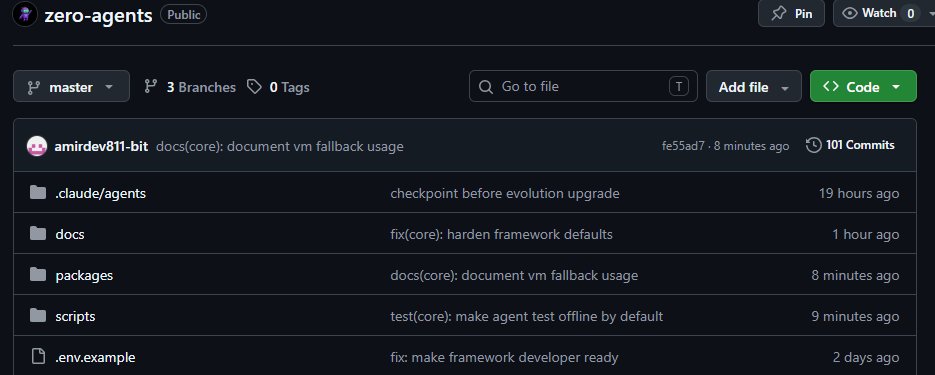Open packages row 'document vm fallback usage' commit
This screenshot has width=935, height=375.
[514, 275]
